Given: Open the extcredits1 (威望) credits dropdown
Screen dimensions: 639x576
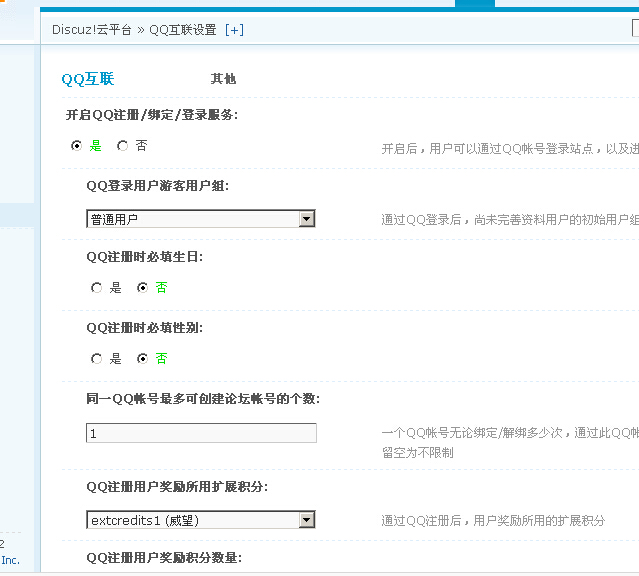Looking at the screenshot, I should pos(201,520).
